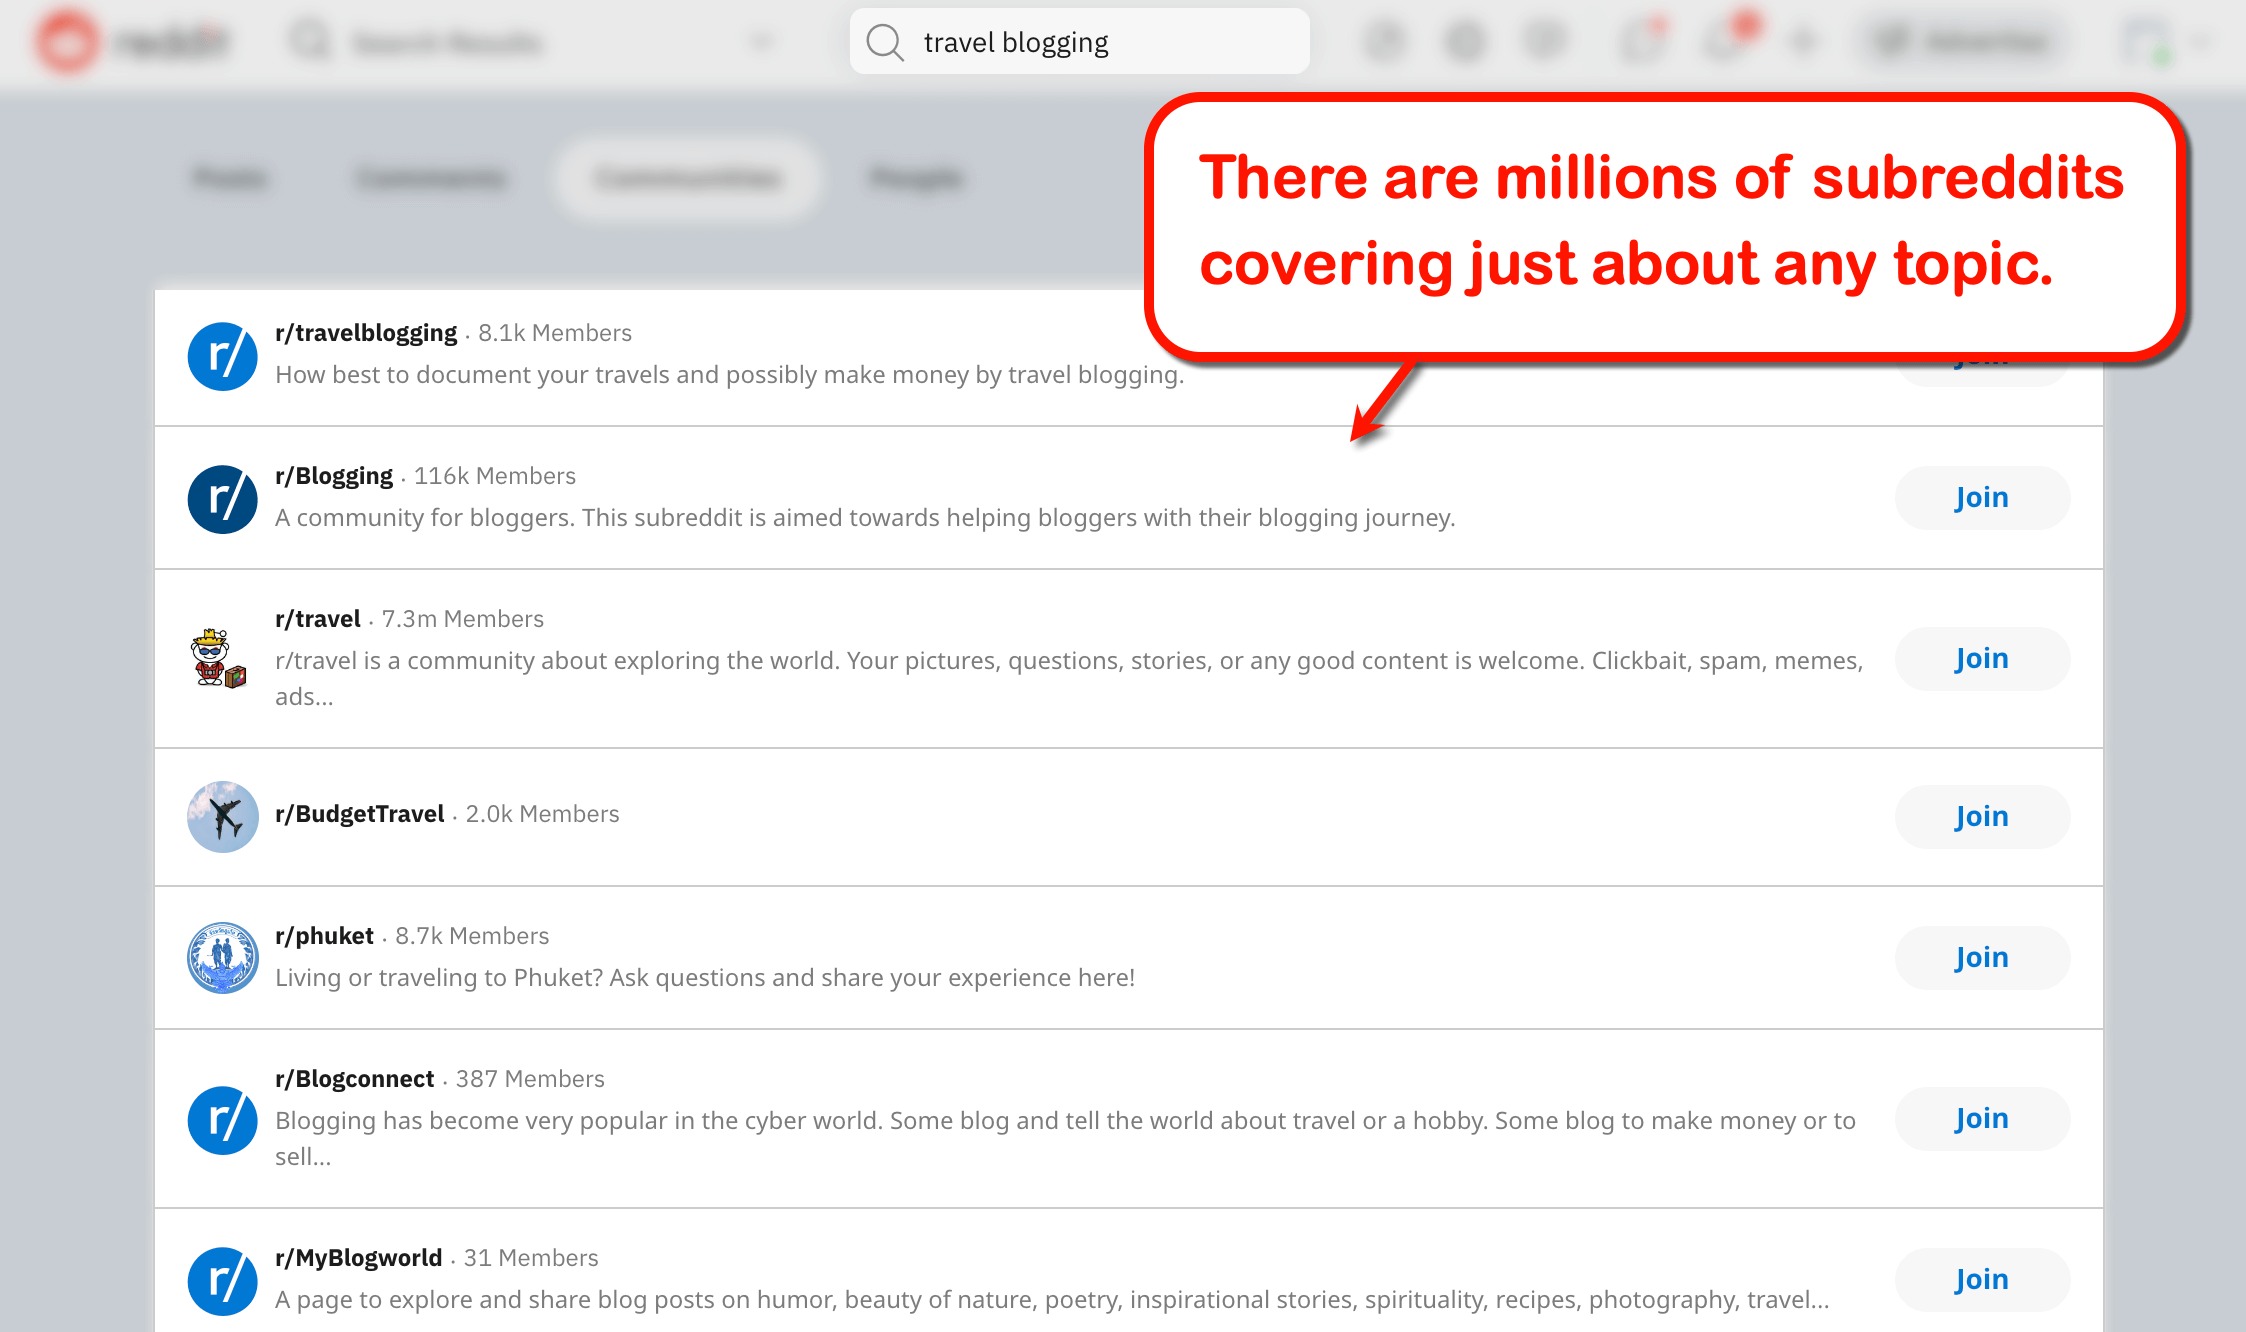Click the r/Blogconnect description text
This screenshot has width=2246, height=1332.
pyautogui.click(x=1066, y=1139)
